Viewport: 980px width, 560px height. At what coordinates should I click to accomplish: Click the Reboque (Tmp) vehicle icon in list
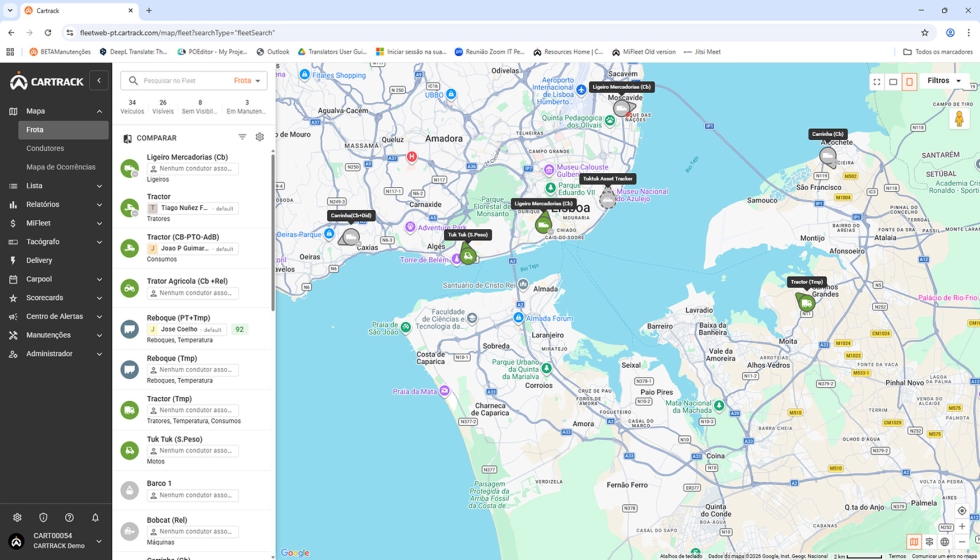pos(129,369)
